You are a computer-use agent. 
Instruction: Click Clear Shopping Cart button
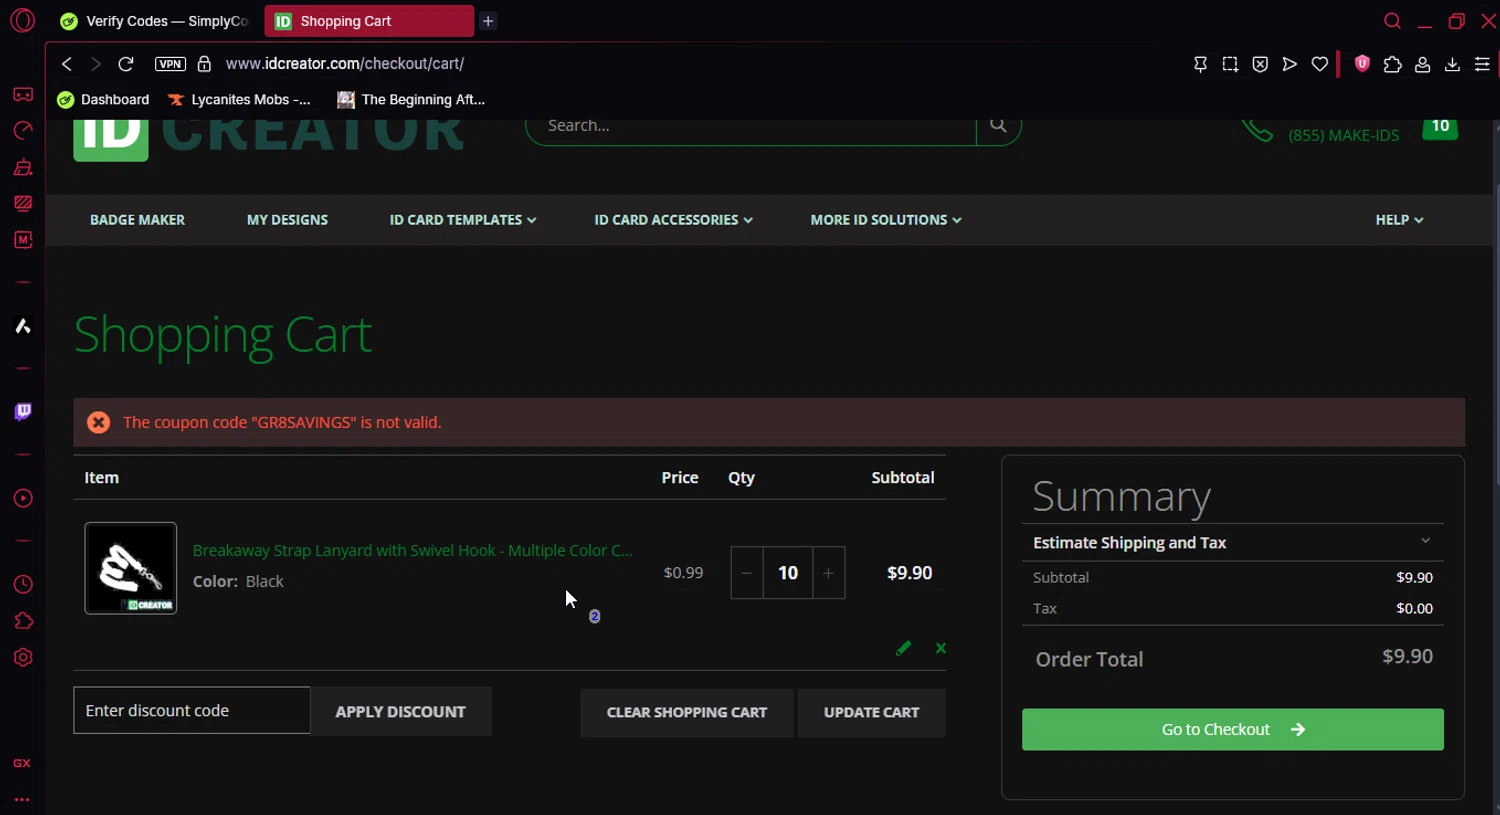687,713
